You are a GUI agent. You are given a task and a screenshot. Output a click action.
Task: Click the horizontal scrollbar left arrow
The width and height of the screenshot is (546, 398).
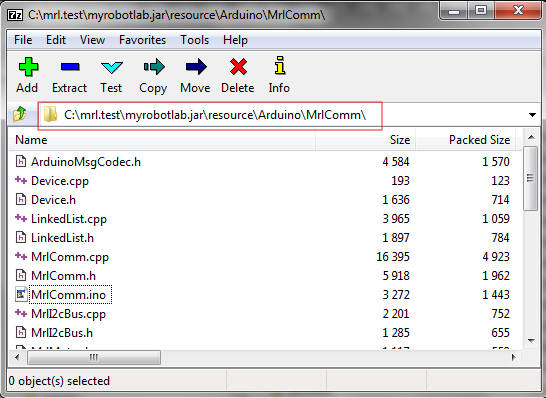[17, 357]
